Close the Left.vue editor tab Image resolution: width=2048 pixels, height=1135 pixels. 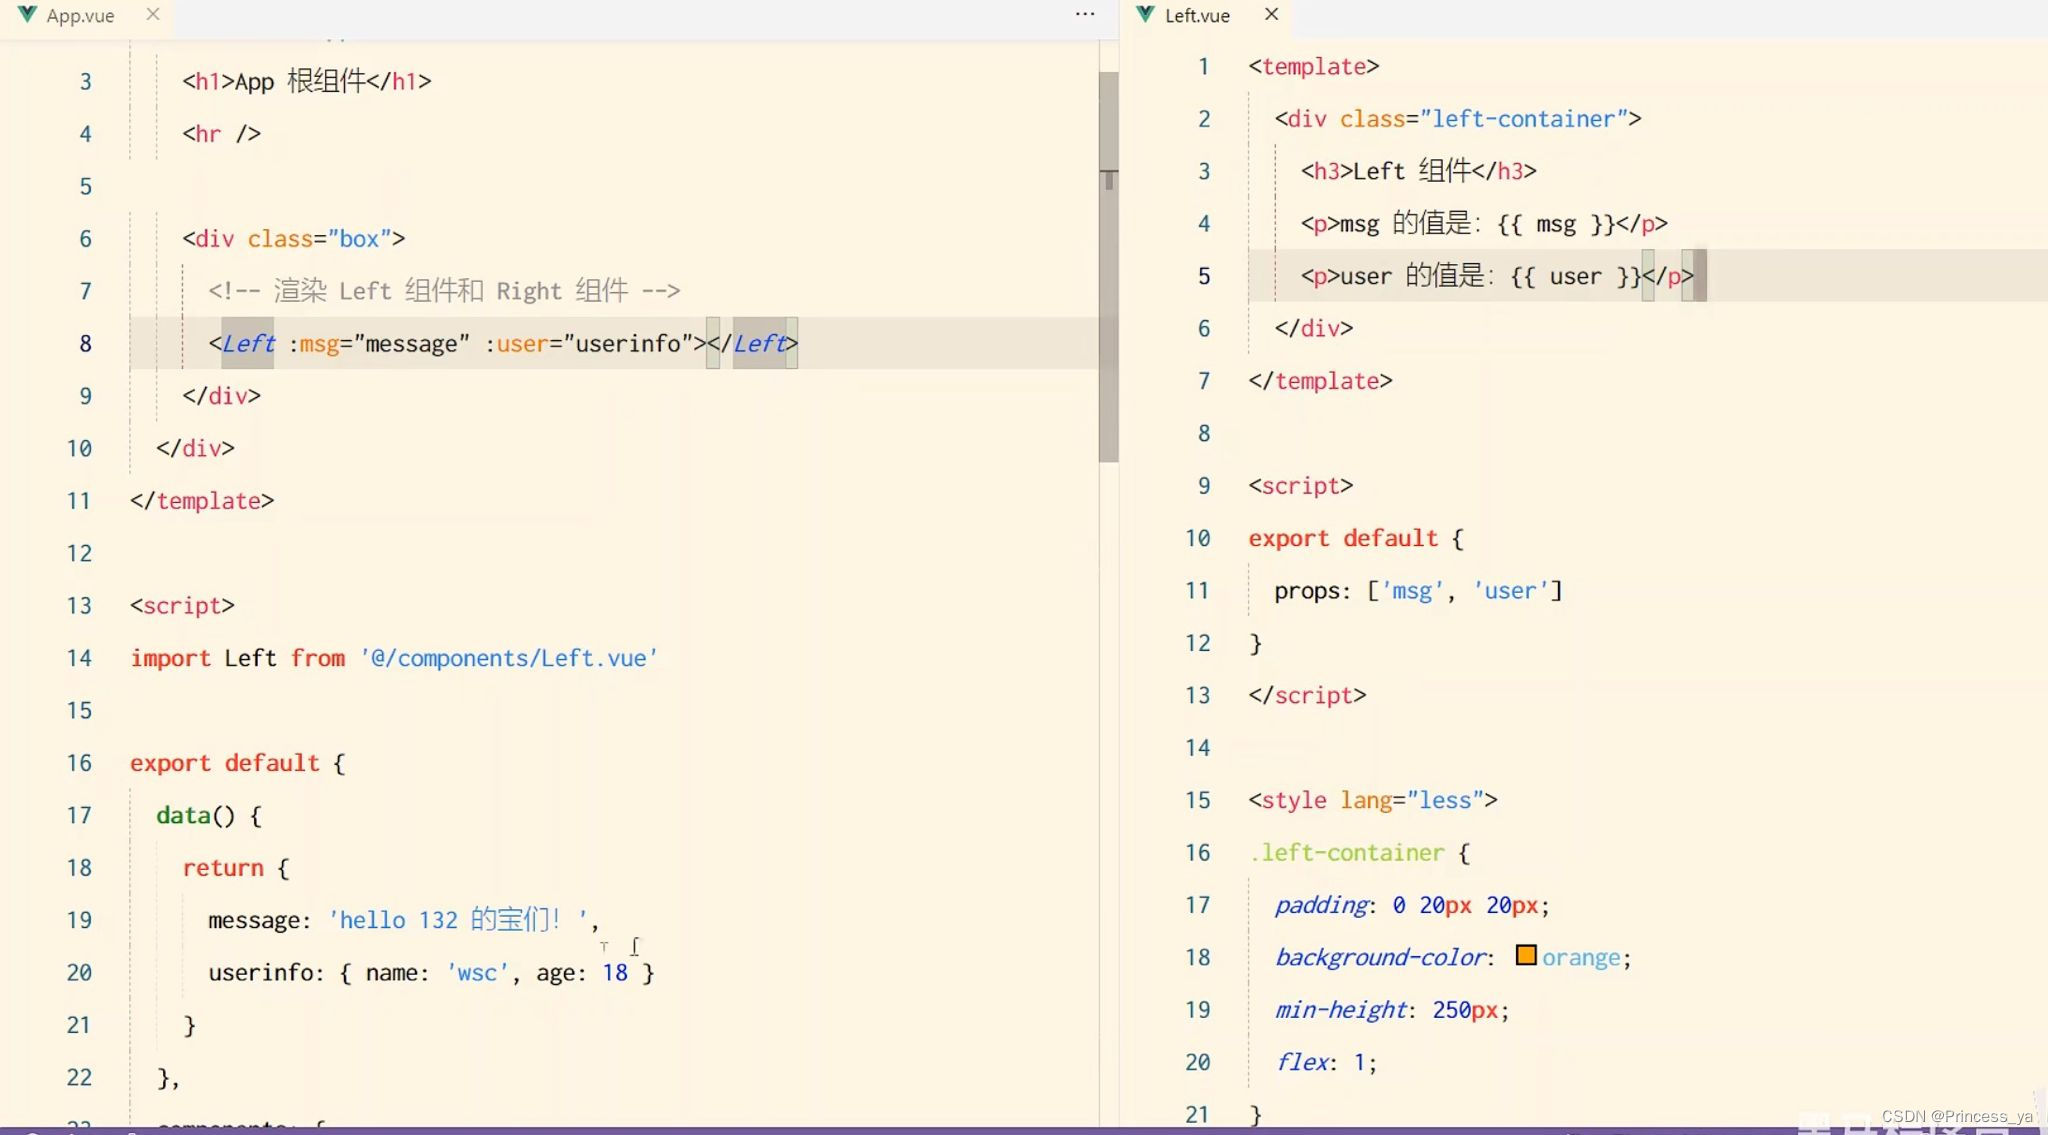point(1271,14)
